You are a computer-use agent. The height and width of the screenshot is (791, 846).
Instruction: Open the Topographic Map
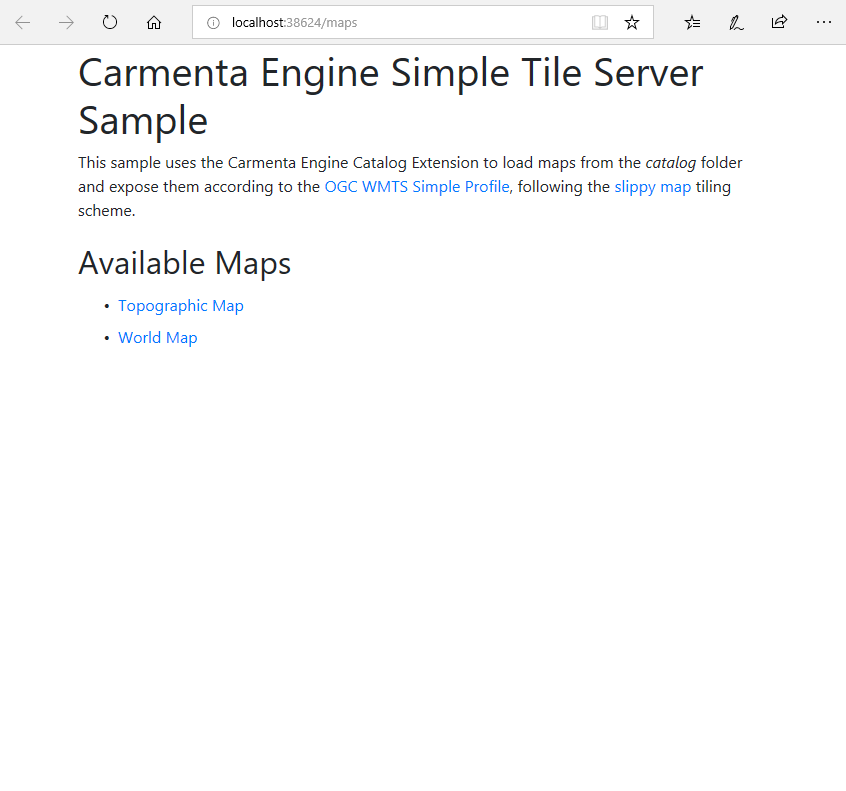point(181,306)
